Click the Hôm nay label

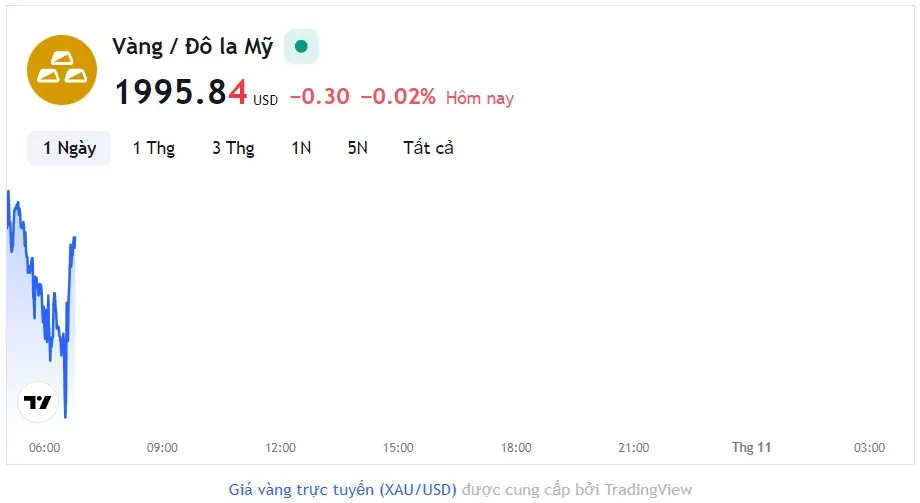[479, 98]
